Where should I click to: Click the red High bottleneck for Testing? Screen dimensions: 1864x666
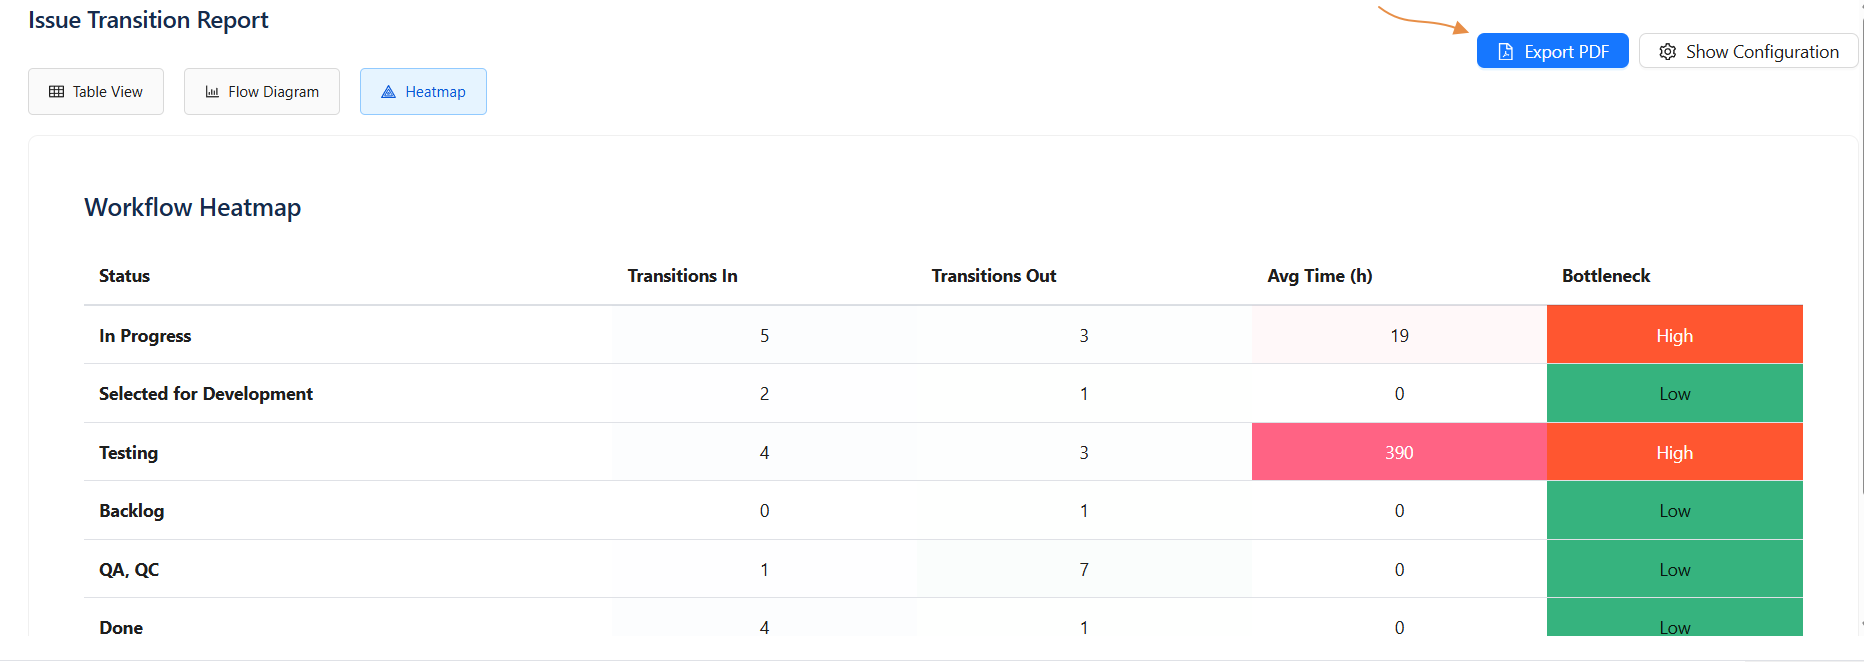click(1674, 452)
